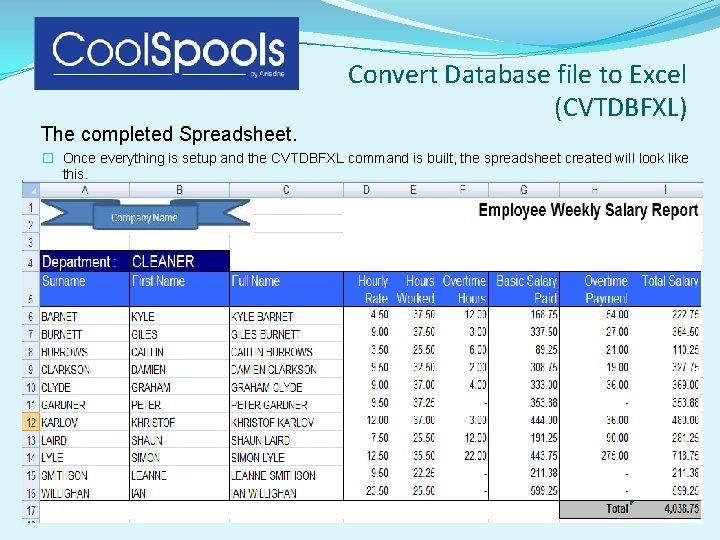Select the 369.00 total salary cell
The height and width of the screenshot is (540, 720).
pyautogui.click(x=665, y=385)
